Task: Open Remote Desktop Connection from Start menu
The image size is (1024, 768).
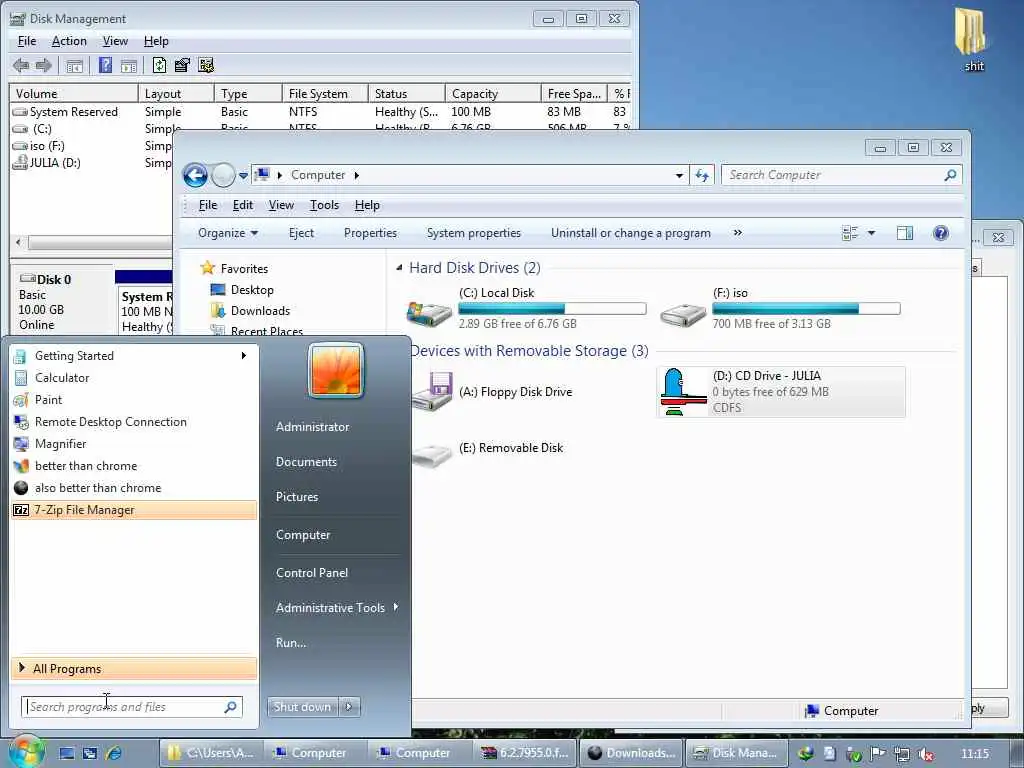Action: (134, 422)
